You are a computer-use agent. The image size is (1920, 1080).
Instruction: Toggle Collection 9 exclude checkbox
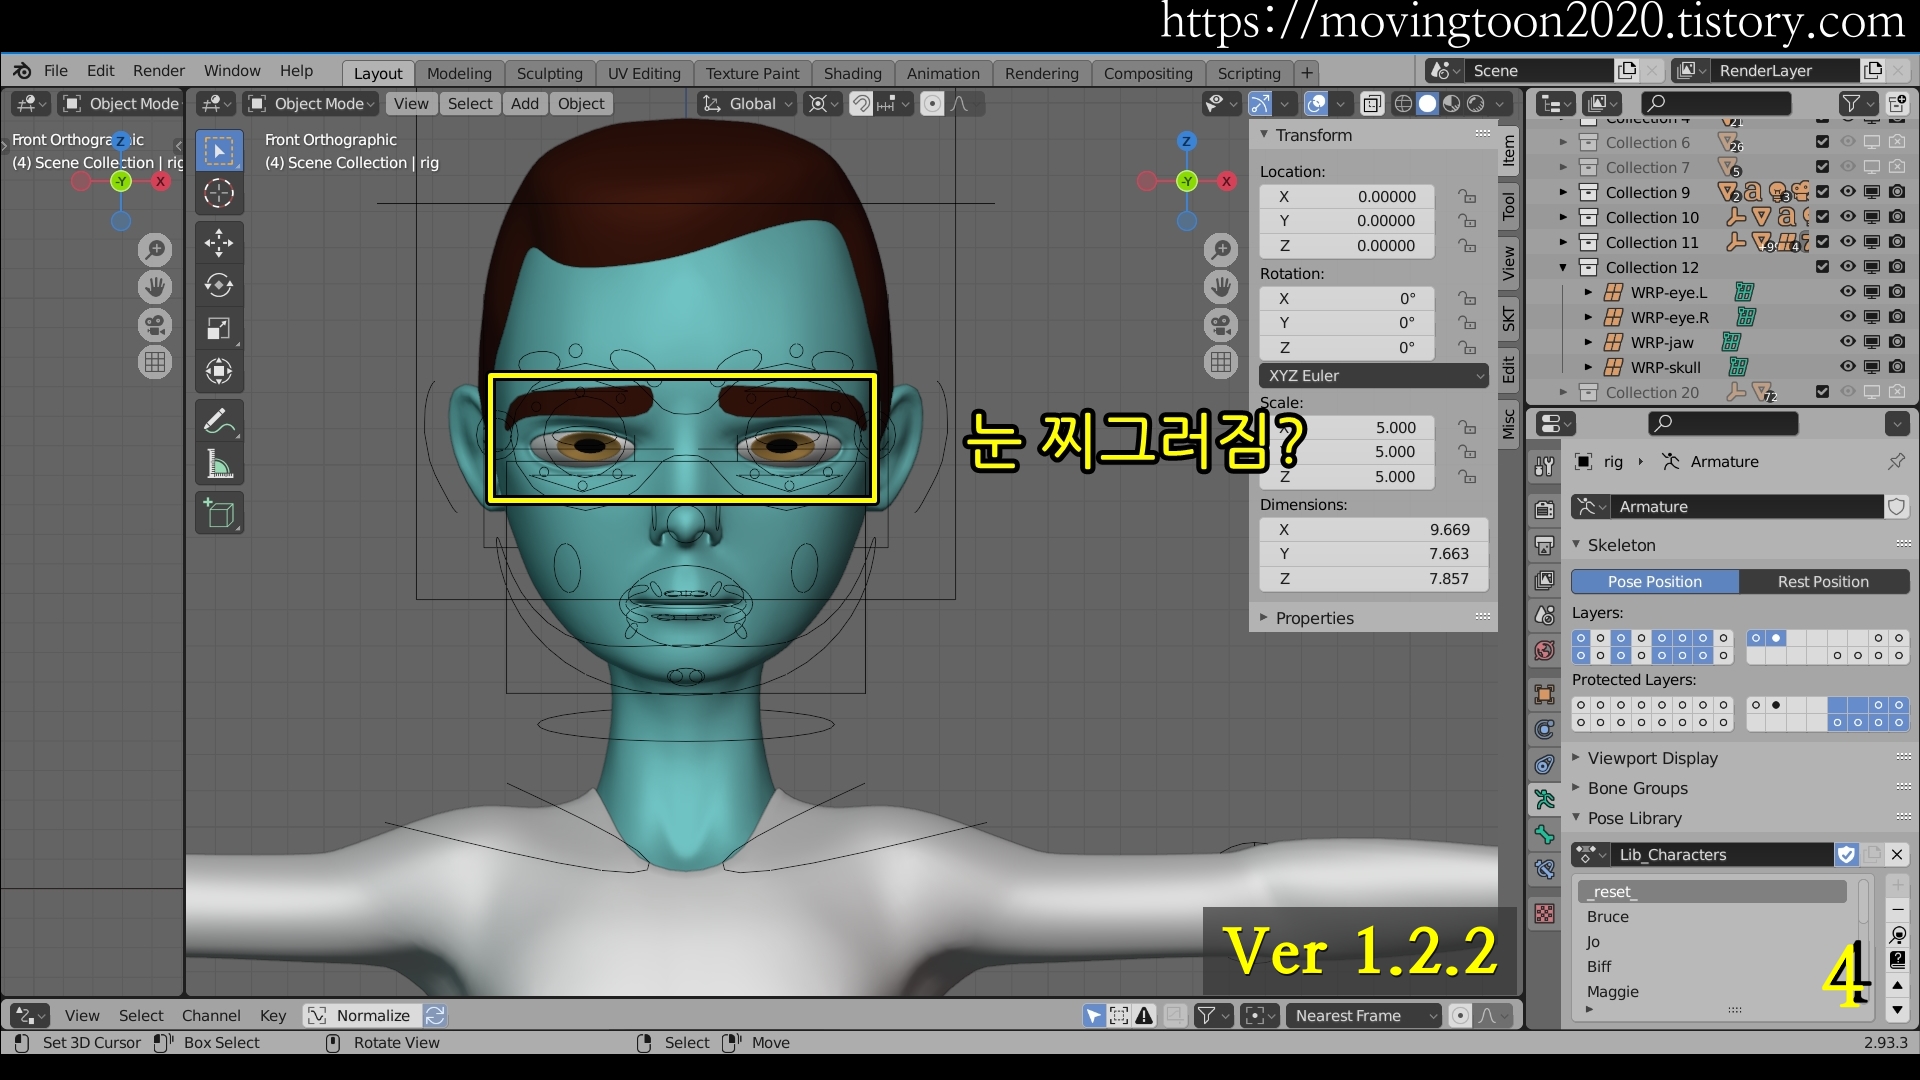coord(1822,192)
